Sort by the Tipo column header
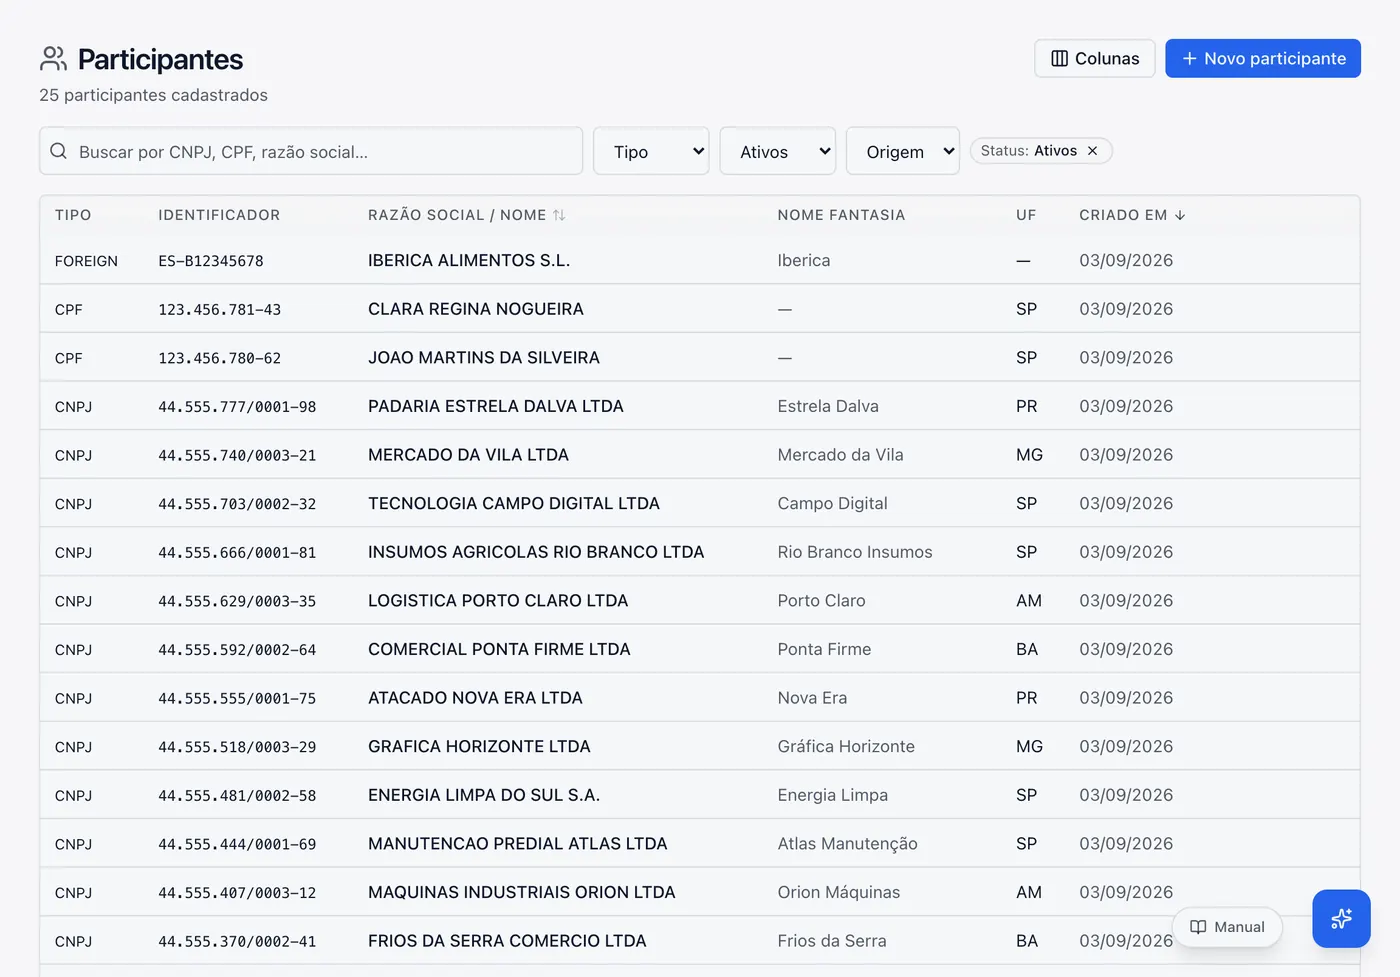1400x977 pixels. tap(73, 215)
